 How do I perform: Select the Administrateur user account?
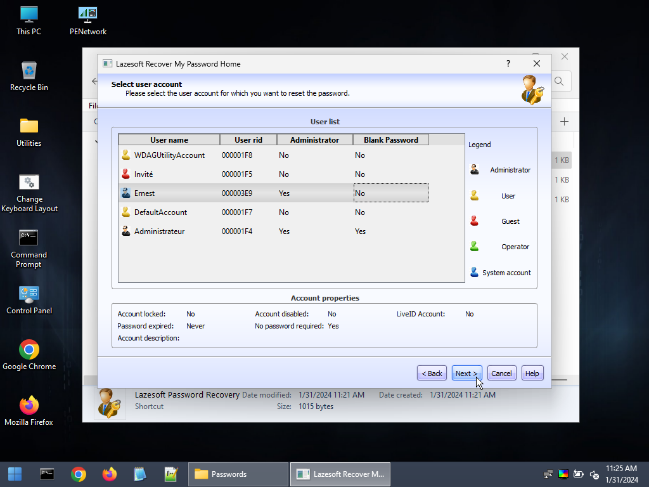click(274, 231)
